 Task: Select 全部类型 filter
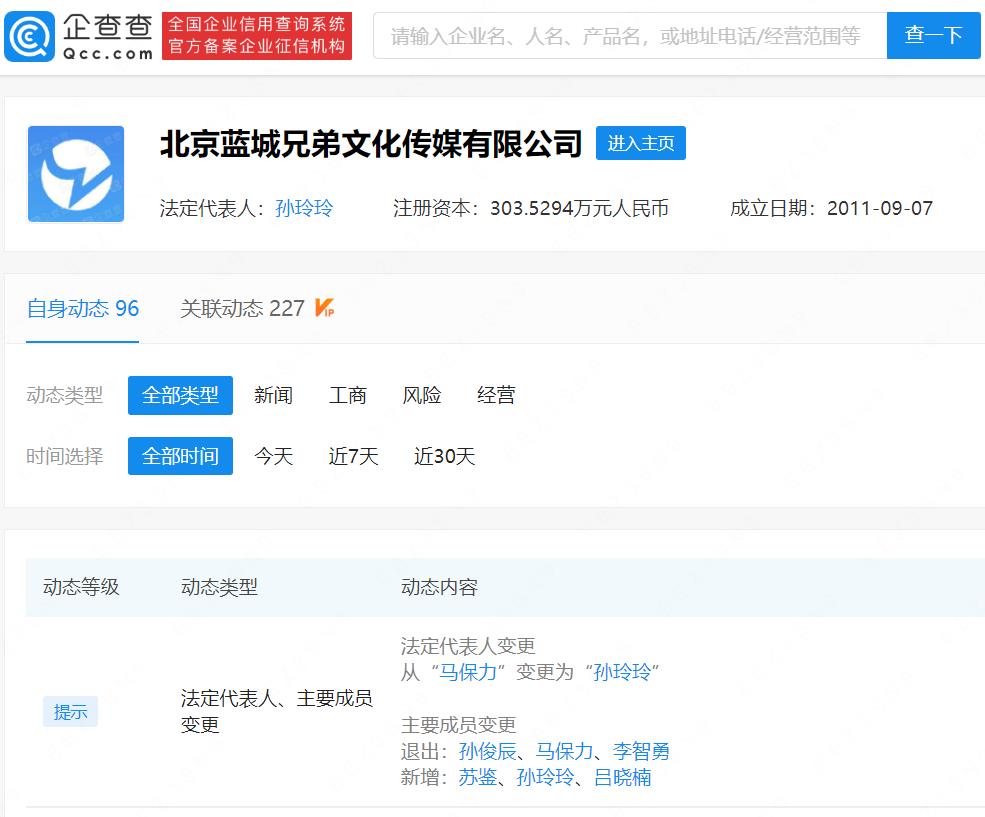180,396
